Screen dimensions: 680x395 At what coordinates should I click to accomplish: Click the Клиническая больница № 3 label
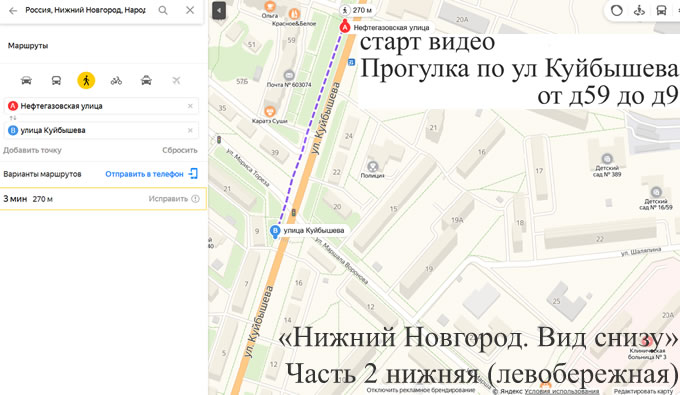647,354
